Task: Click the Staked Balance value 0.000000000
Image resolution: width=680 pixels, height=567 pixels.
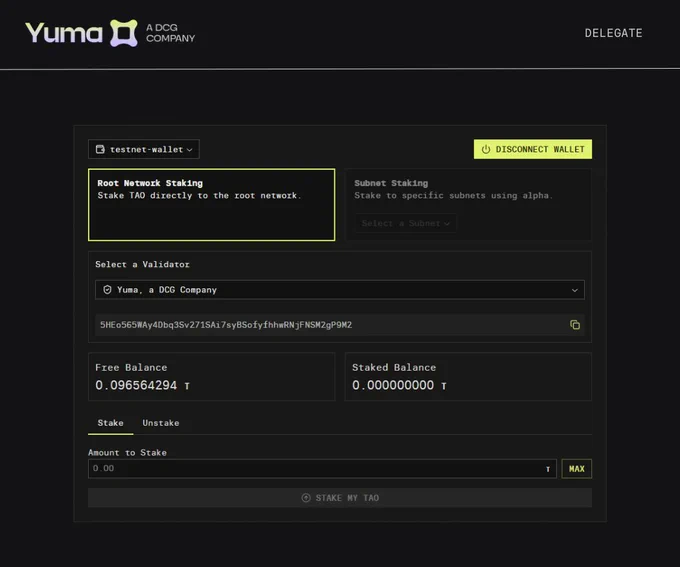Action: click(393, 385)
